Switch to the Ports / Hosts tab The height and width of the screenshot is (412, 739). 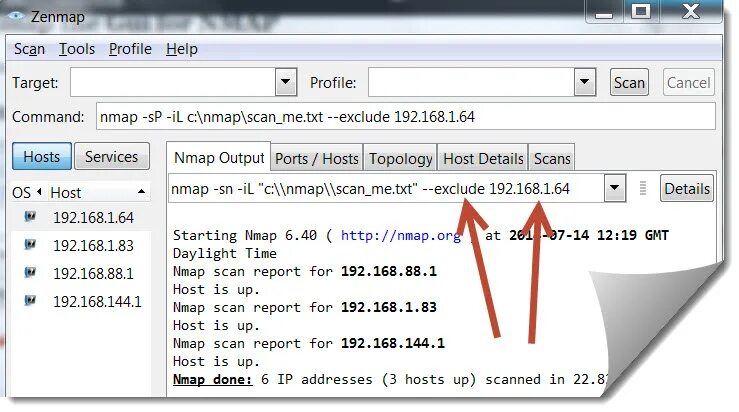point(317,158)
